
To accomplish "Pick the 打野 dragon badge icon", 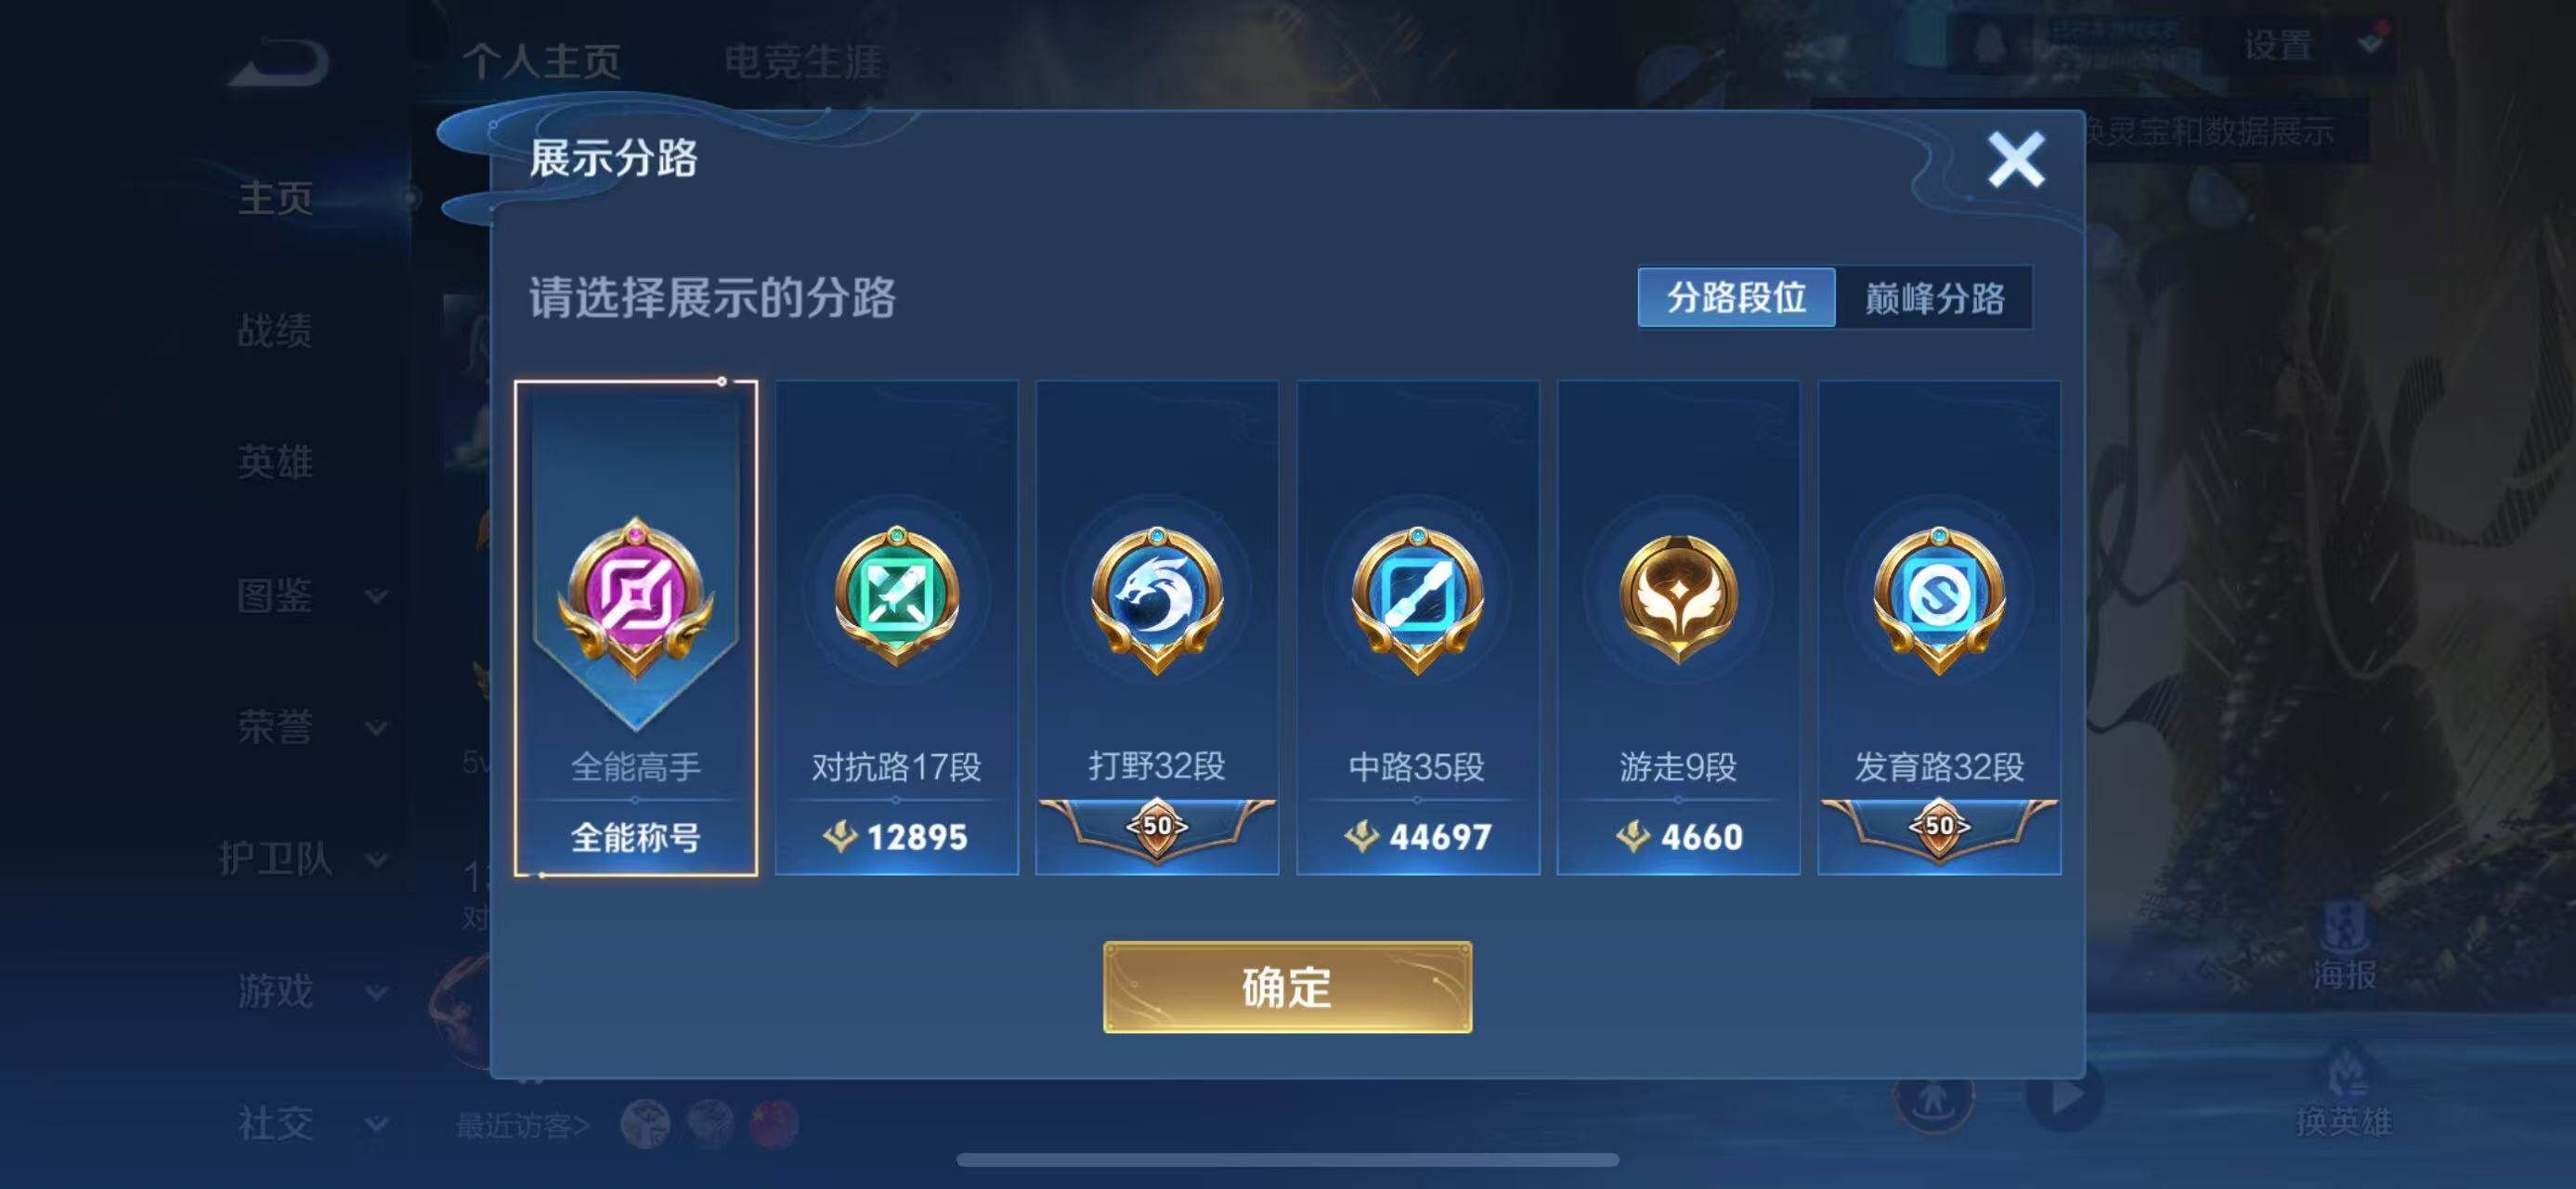I will (x=1157, y=599).
